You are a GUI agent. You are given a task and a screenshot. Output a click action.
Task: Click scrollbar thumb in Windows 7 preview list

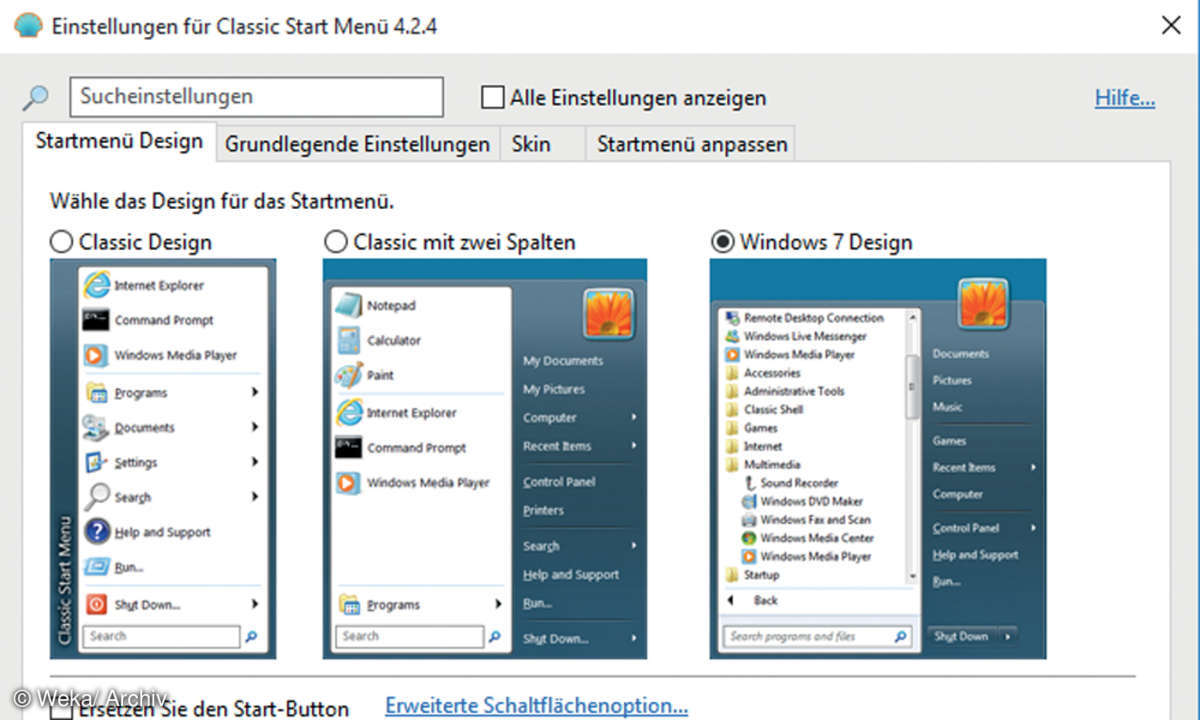point(912,387)
